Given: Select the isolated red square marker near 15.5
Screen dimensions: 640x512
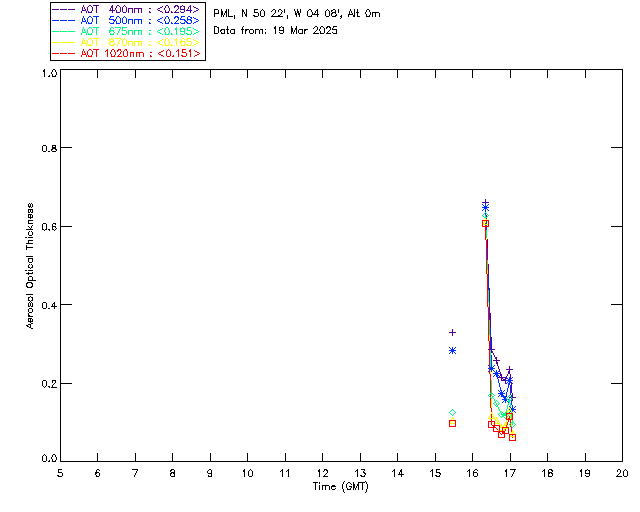Looking at the screenshot, I should coord(452,424).
